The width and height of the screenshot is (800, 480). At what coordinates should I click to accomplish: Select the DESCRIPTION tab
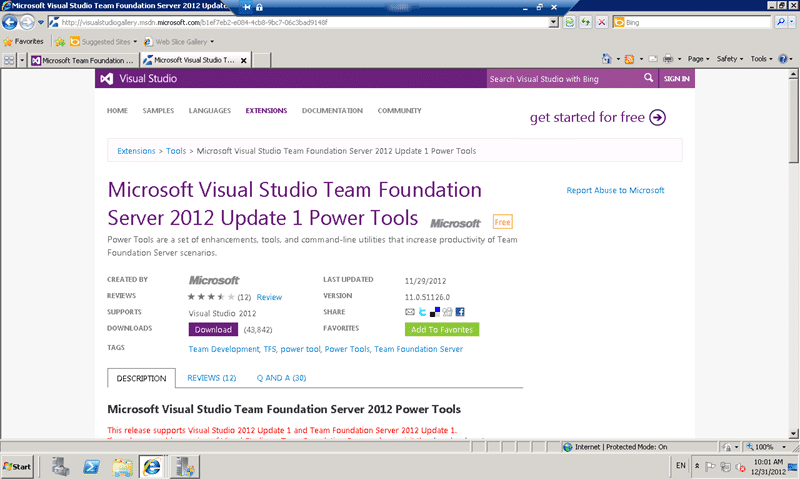(141, 378)
